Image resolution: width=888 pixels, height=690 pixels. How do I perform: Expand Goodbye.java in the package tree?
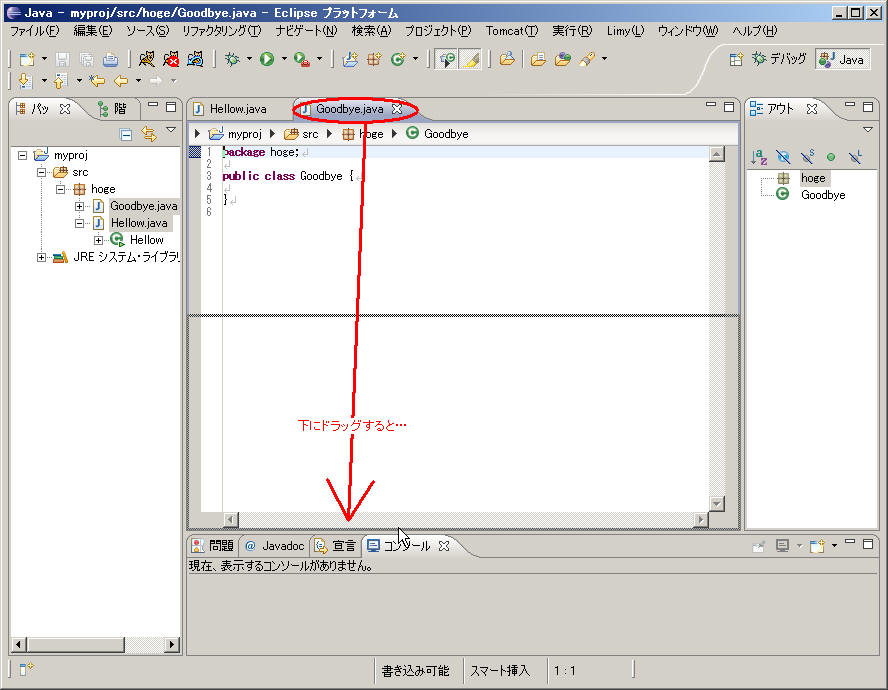[80, 206]
